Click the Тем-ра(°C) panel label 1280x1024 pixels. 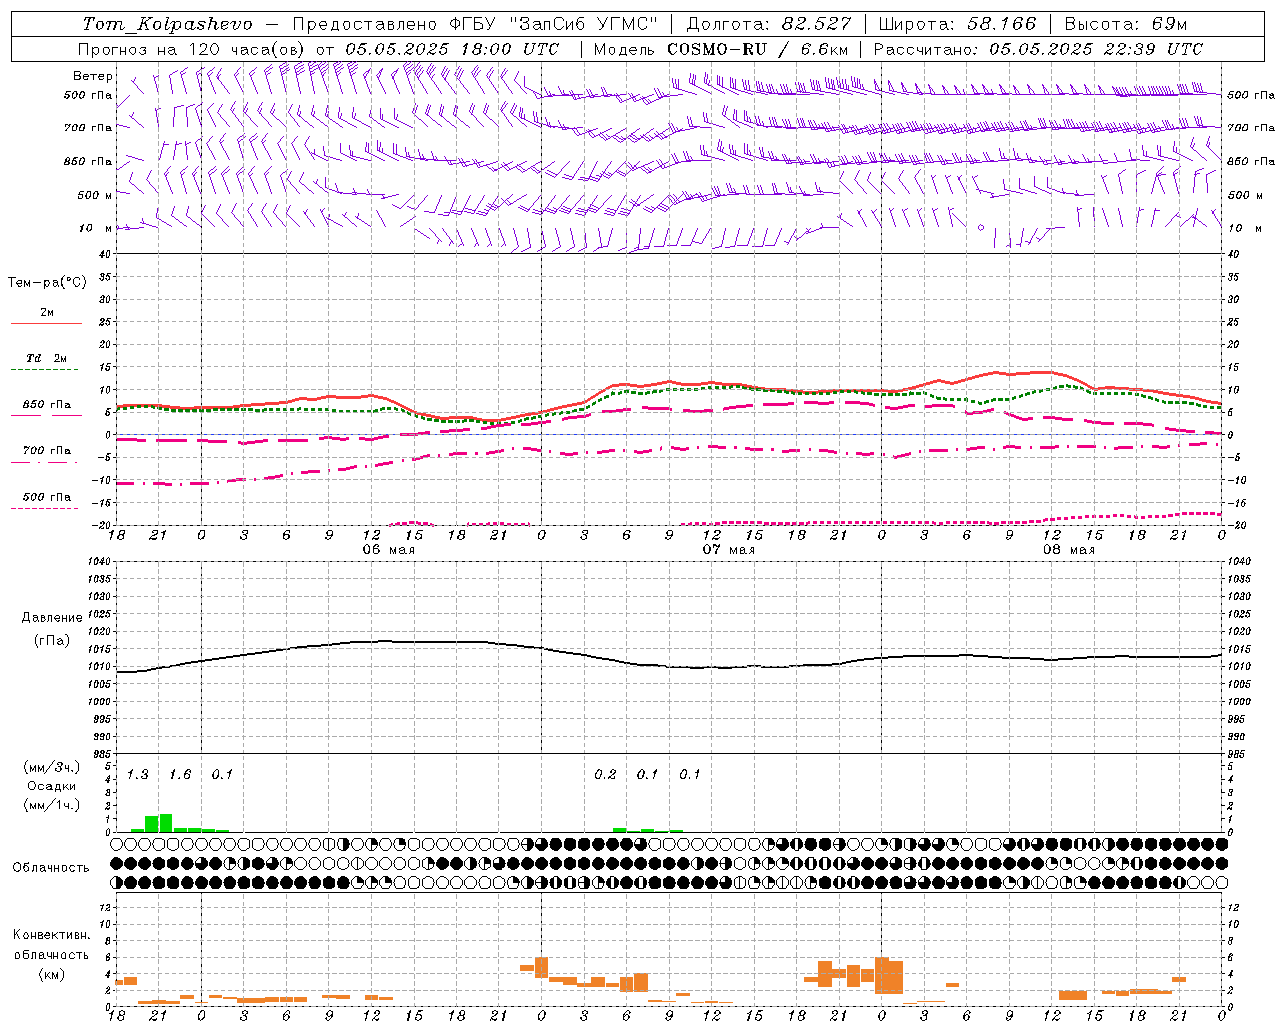47,282
